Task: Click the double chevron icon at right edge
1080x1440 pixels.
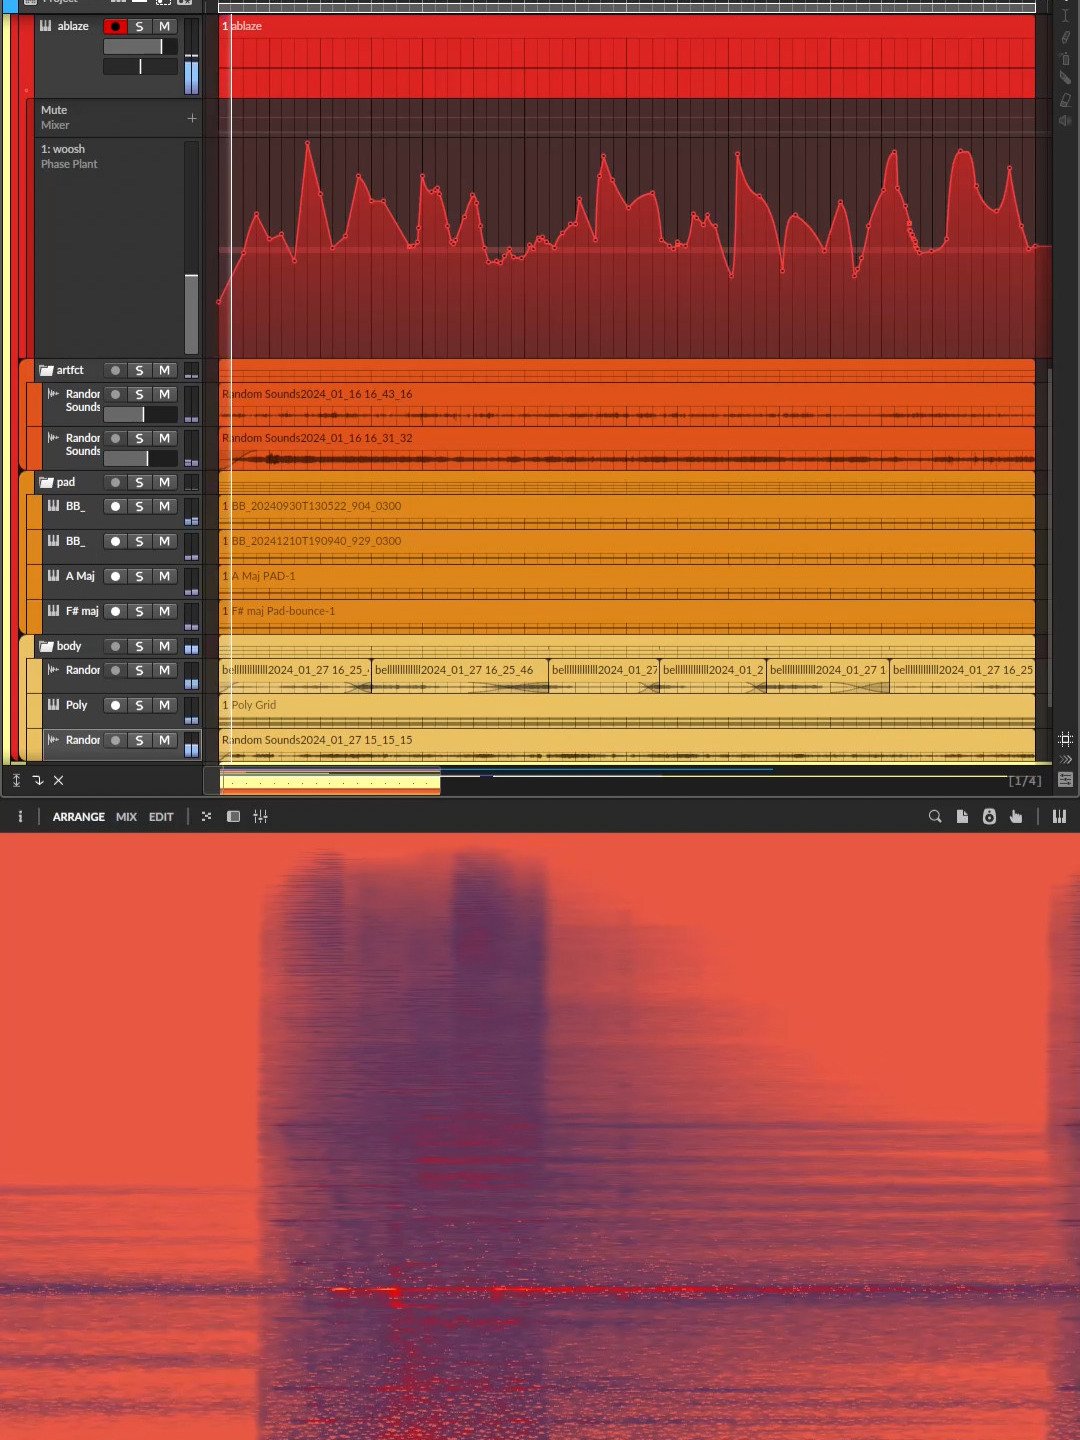Action: tap(1065, 760)
